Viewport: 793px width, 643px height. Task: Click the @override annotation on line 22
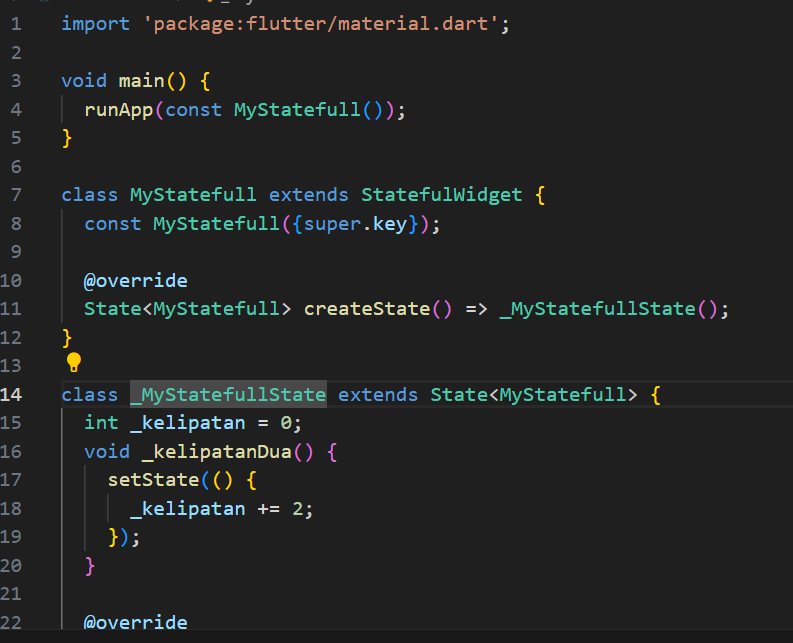(x=135, y=622)
